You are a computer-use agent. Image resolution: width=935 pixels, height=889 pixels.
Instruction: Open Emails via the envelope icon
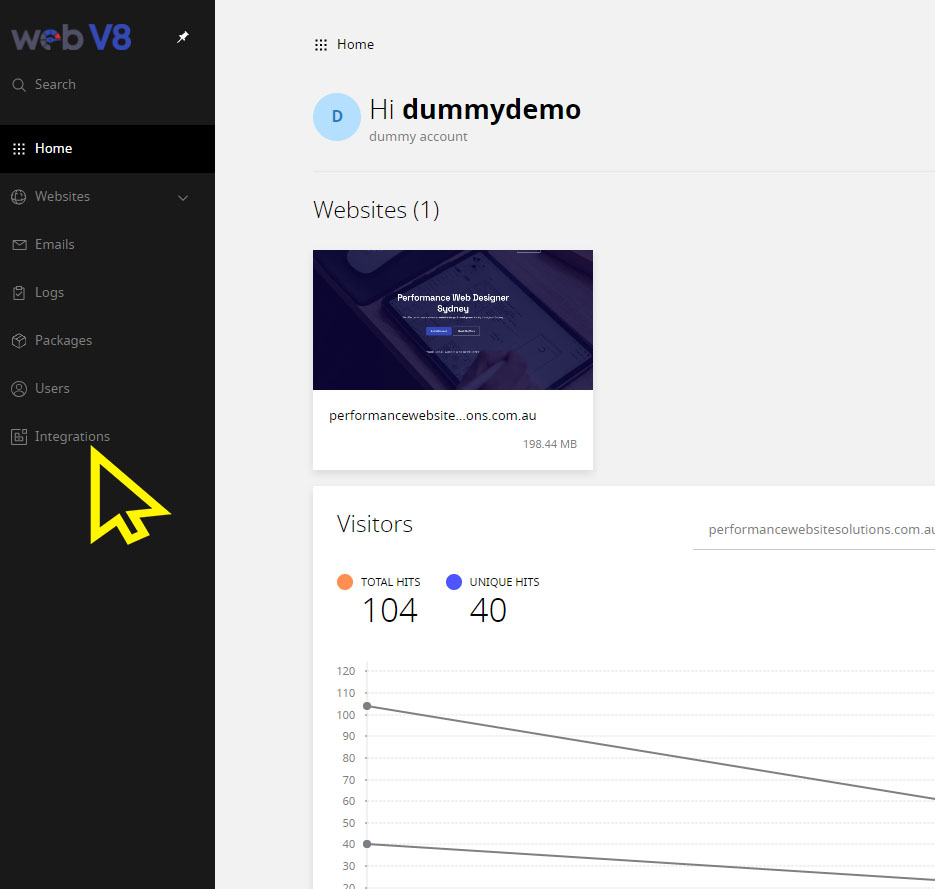pos(19,244)
